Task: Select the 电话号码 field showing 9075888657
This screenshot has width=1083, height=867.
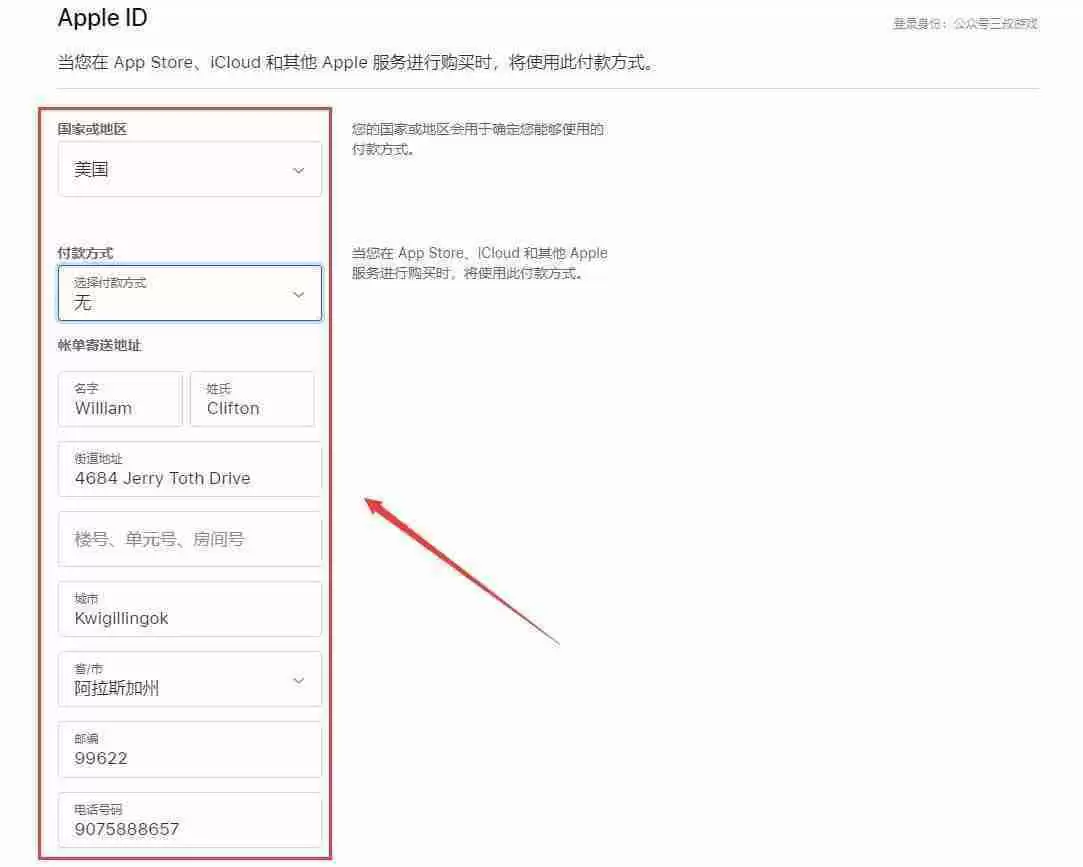Action: [x=189, y=820]
